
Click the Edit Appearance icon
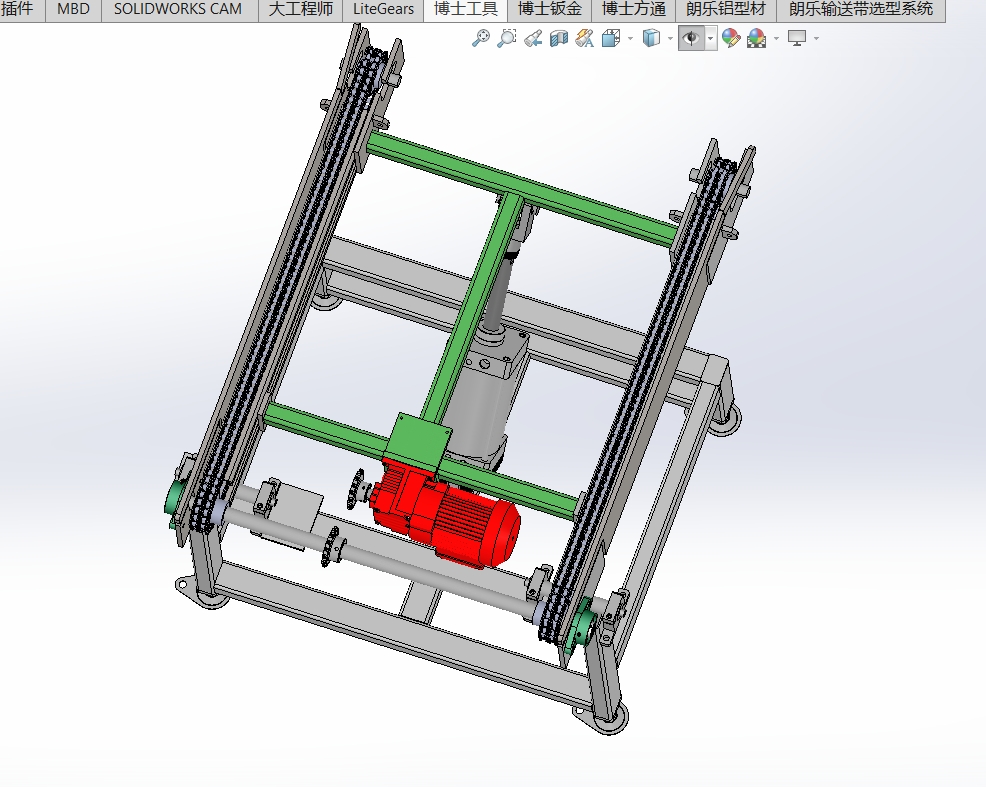pos(731,38)
